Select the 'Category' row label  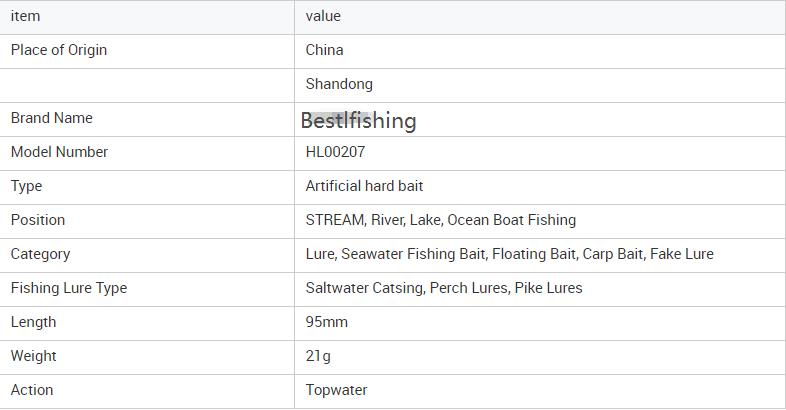pos(40,254)
